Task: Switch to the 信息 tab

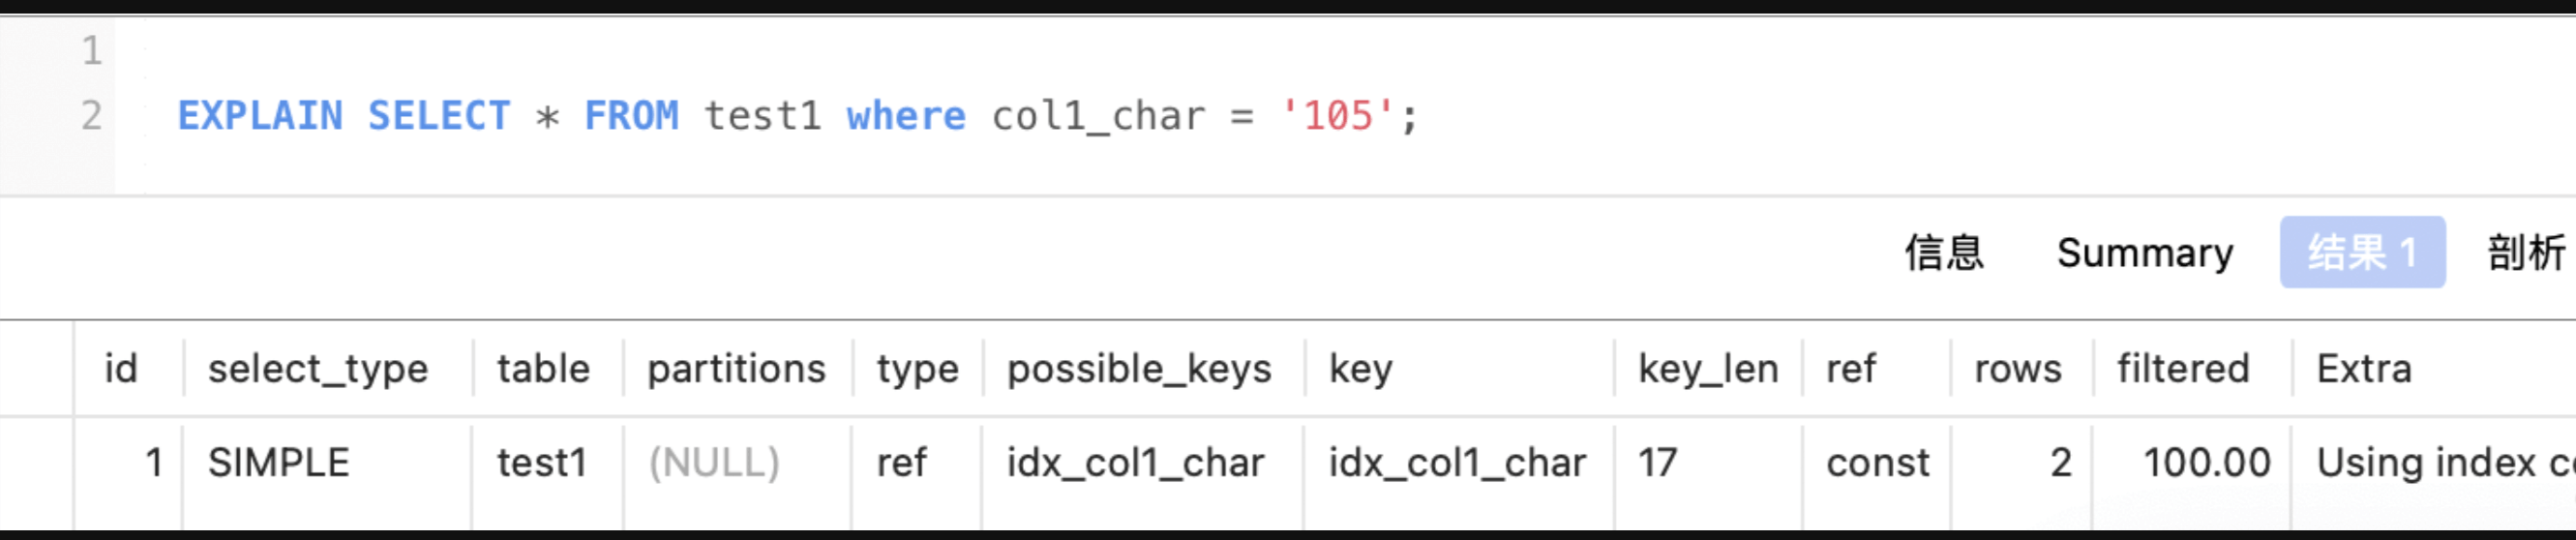Action: 1943,253
